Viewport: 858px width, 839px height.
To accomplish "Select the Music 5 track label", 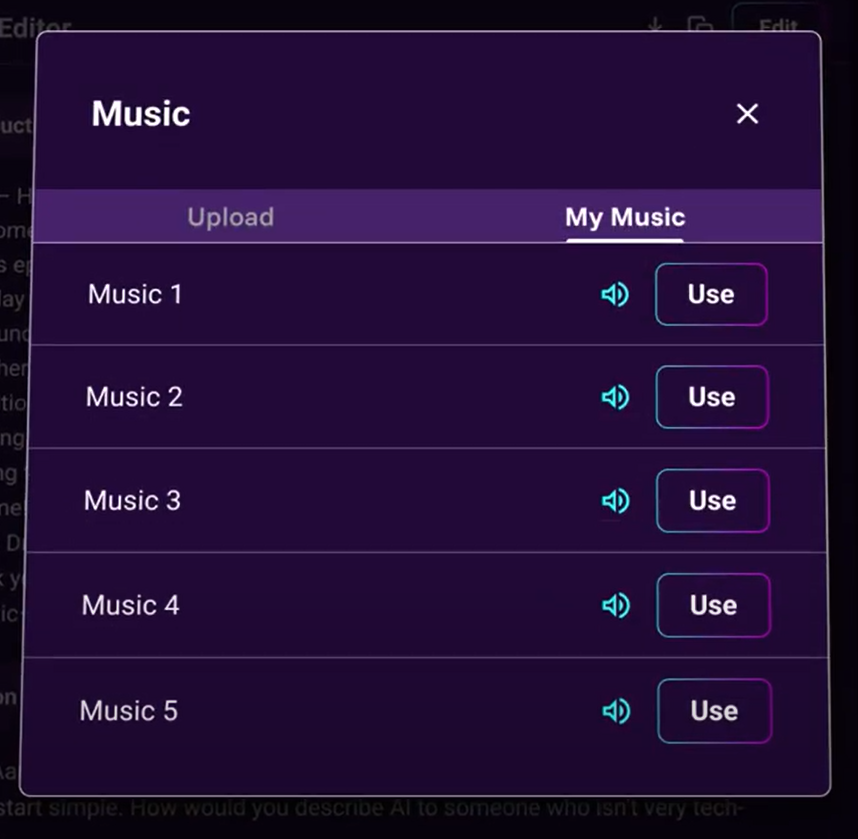I will pyautogui.click(x=129, y=711).
